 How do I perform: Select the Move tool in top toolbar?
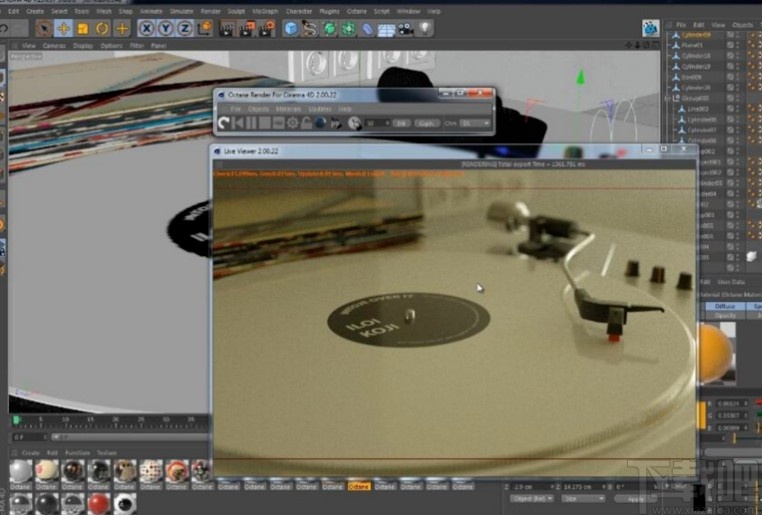pyautogui.click(x=63, y=29)
